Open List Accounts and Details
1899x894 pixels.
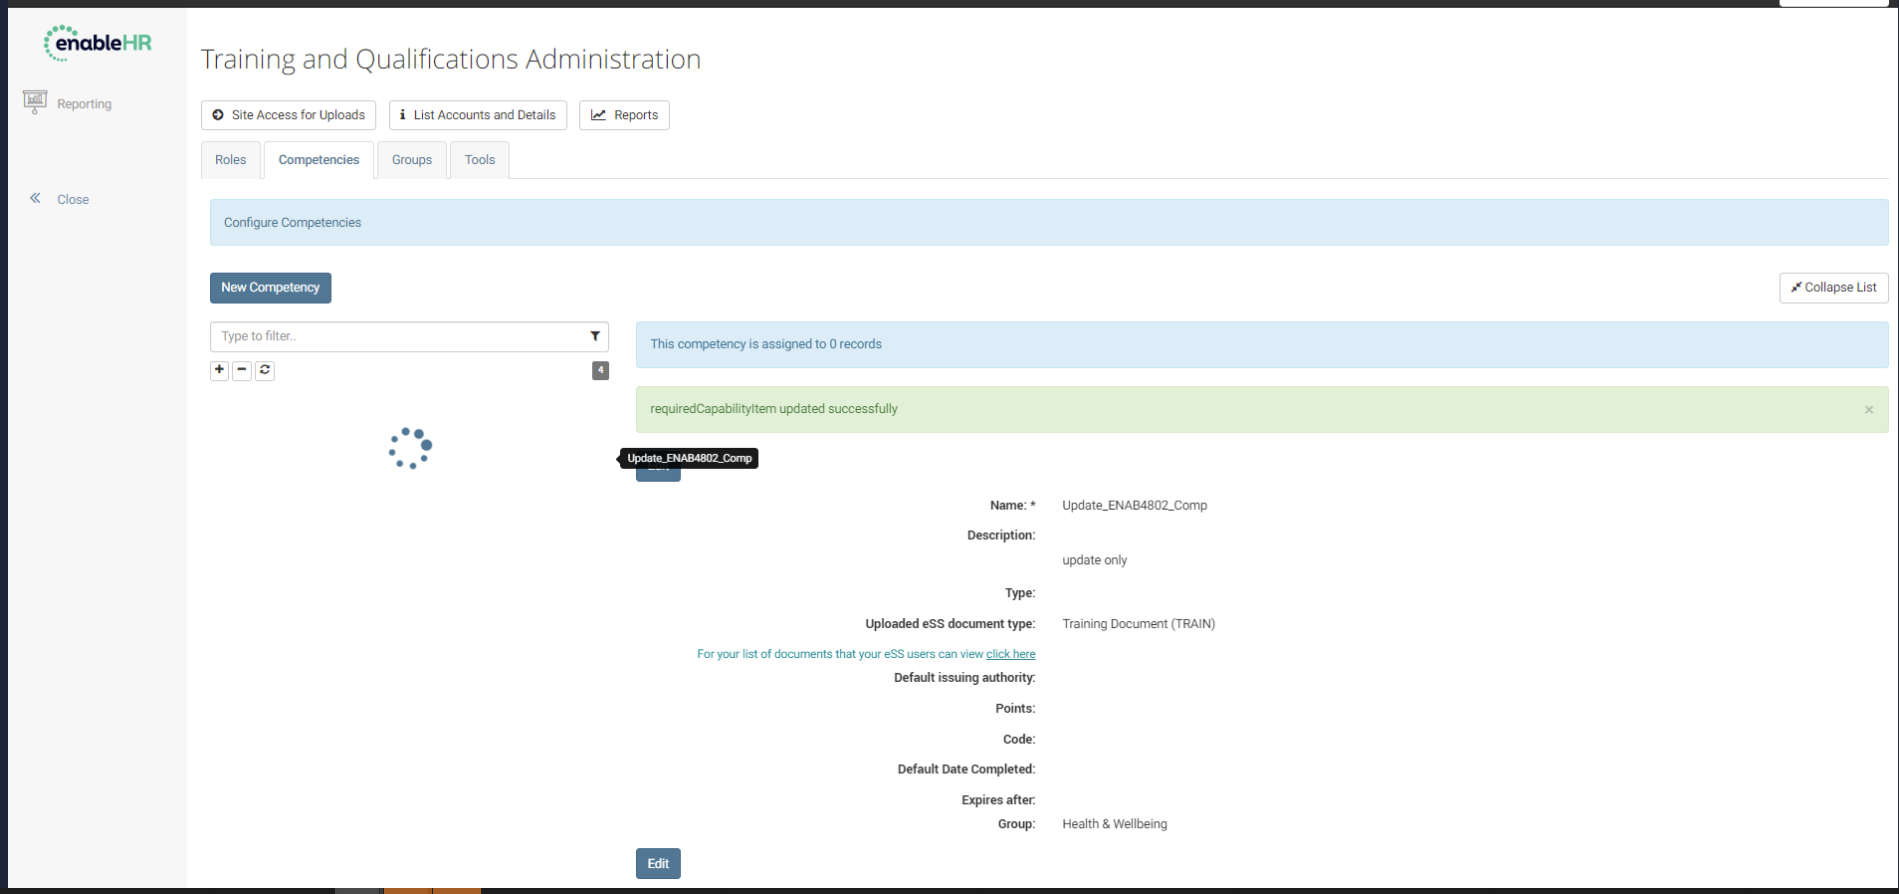coord(478,115)
